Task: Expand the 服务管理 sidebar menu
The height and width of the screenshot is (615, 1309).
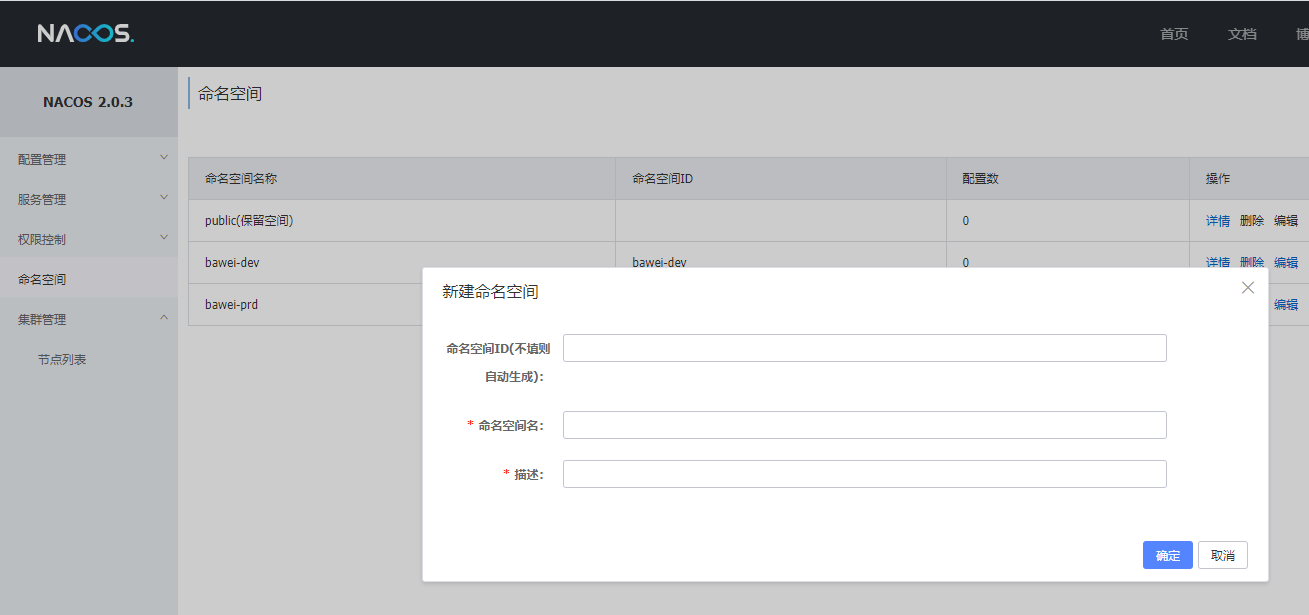Action: click(x=88, y=199)
